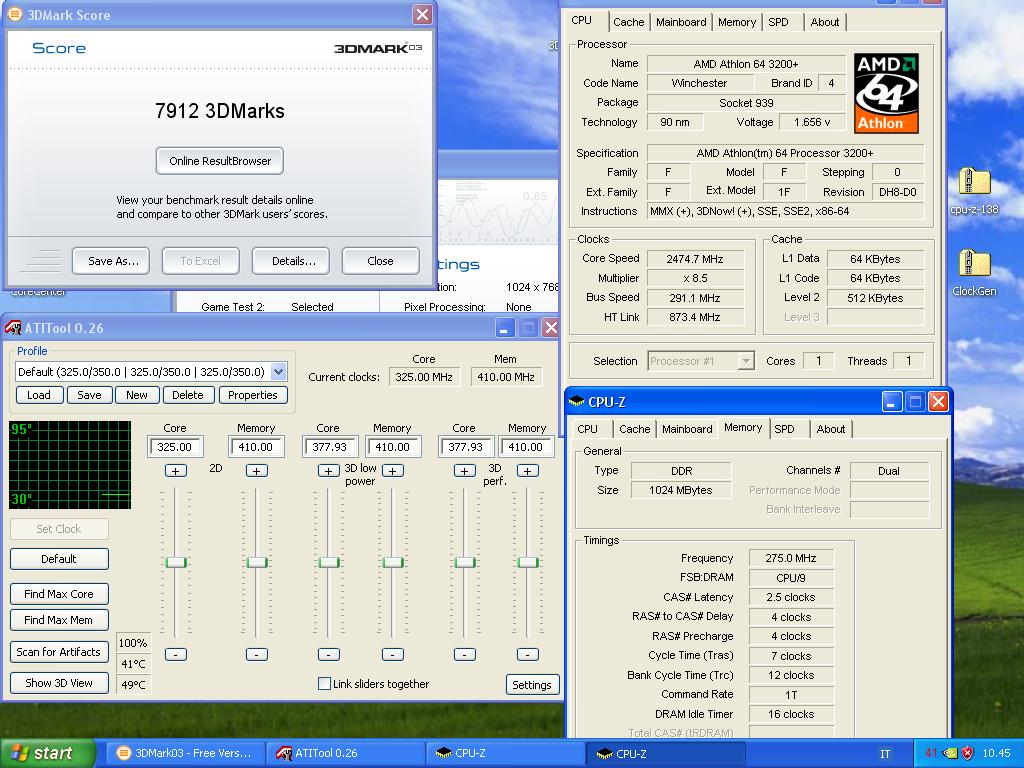This screenshot has width=1024, height=768.
Task: Decrease 3D low power Memory minus button
Action: point(392,654)
